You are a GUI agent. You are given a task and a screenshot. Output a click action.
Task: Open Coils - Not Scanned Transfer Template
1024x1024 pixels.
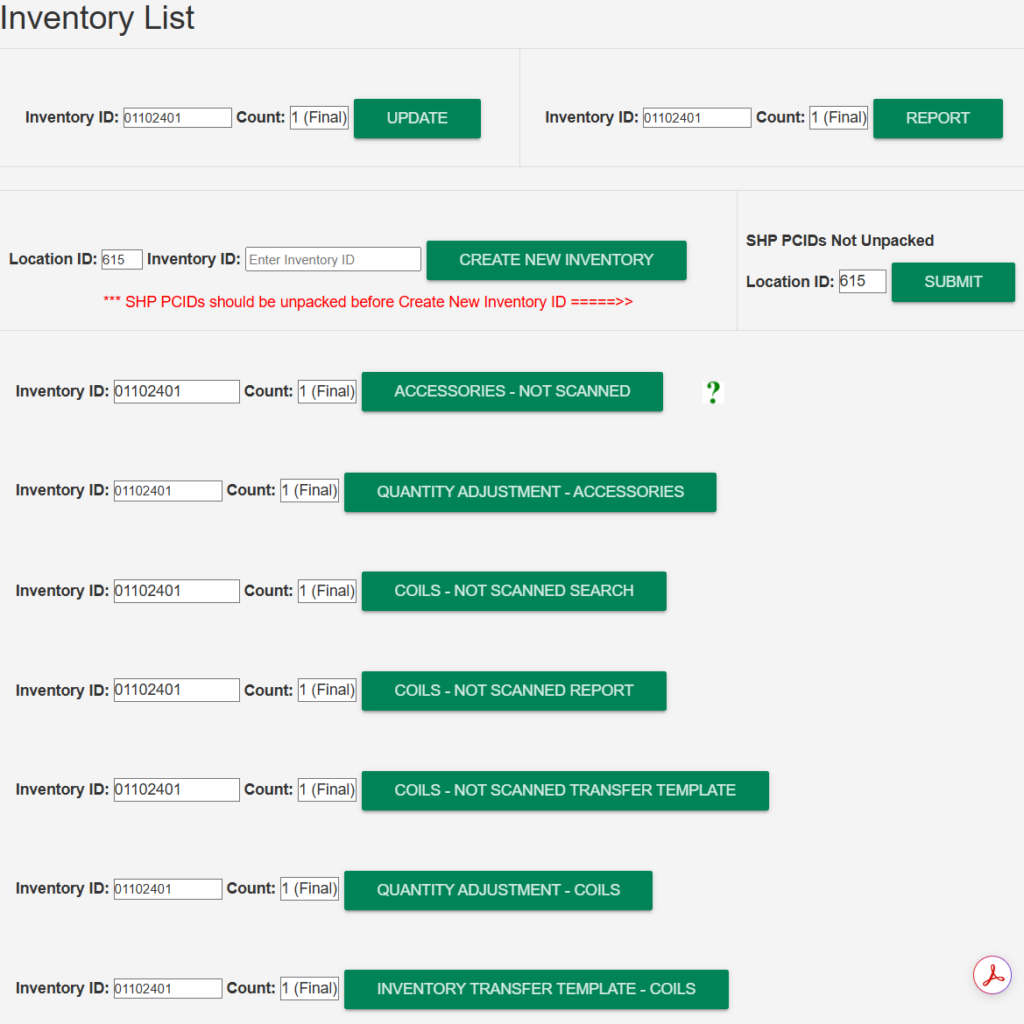click(565, 790)
